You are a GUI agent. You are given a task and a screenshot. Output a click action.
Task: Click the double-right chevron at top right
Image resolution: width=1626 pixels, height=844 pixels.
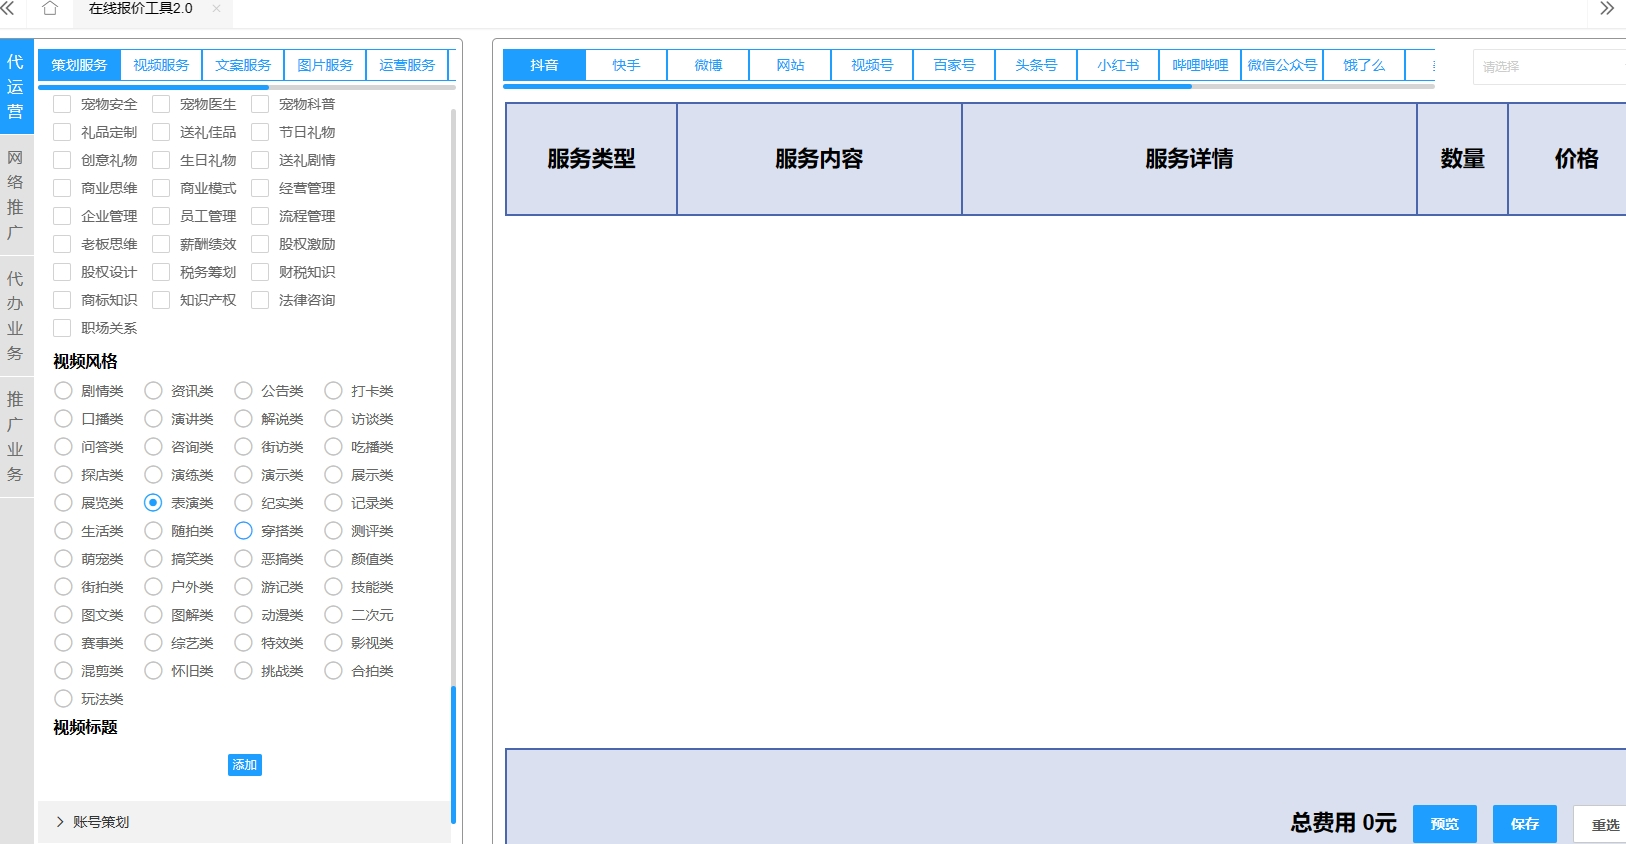click(1606, 9)
